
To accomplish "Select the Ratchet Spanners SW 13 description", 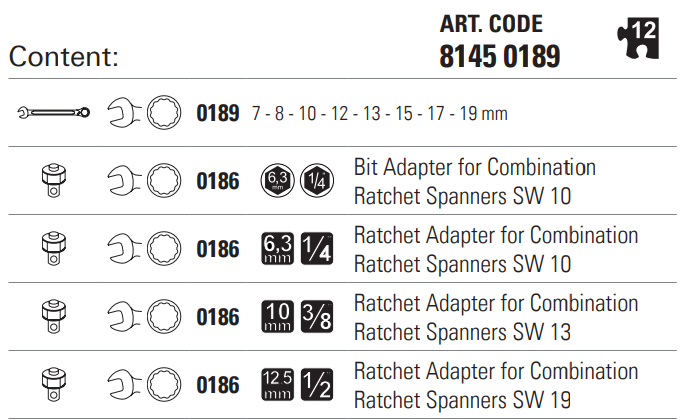I will [x=463, y=331].
